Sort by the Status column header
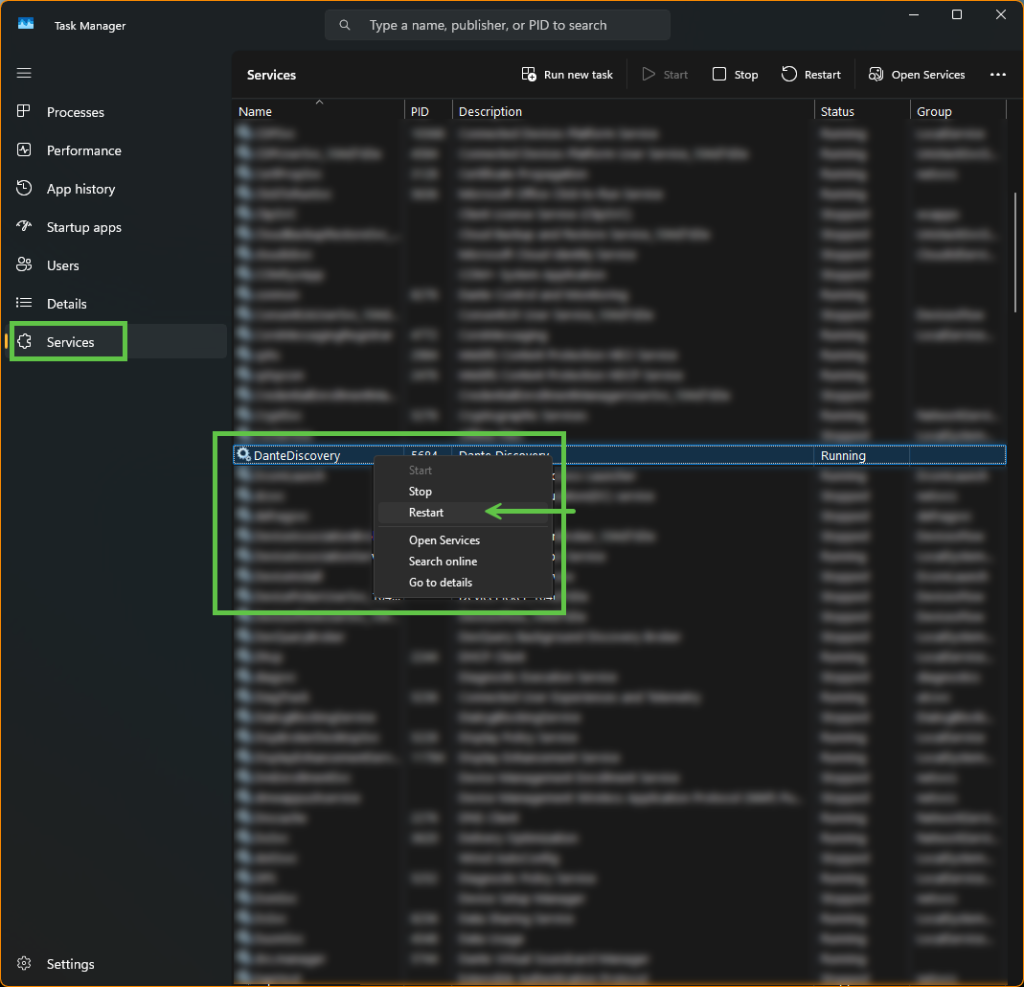 pos(837,112)
